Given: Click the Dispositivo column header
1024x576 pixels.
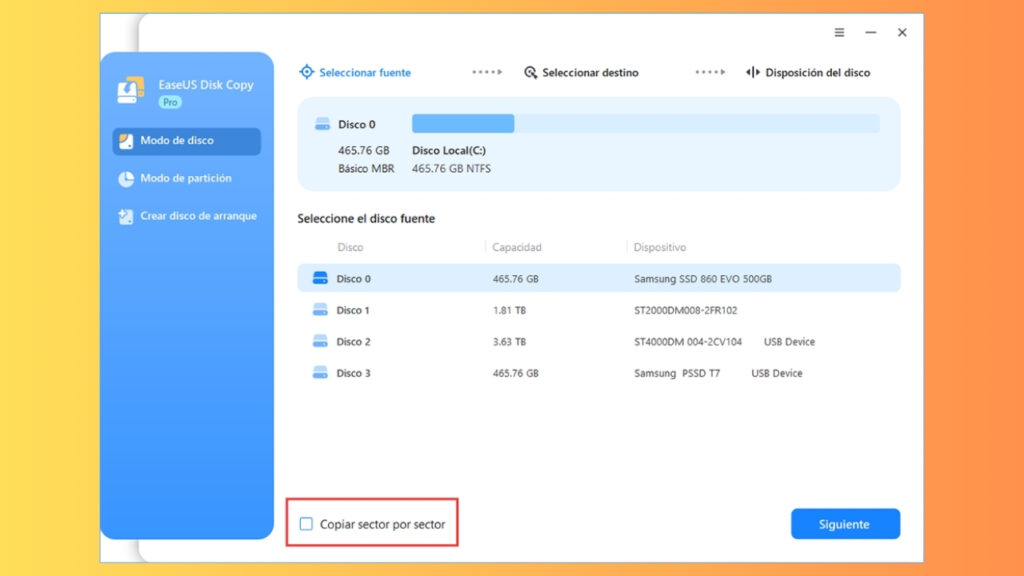Looking at the screenshot, I should pos(660,247).
